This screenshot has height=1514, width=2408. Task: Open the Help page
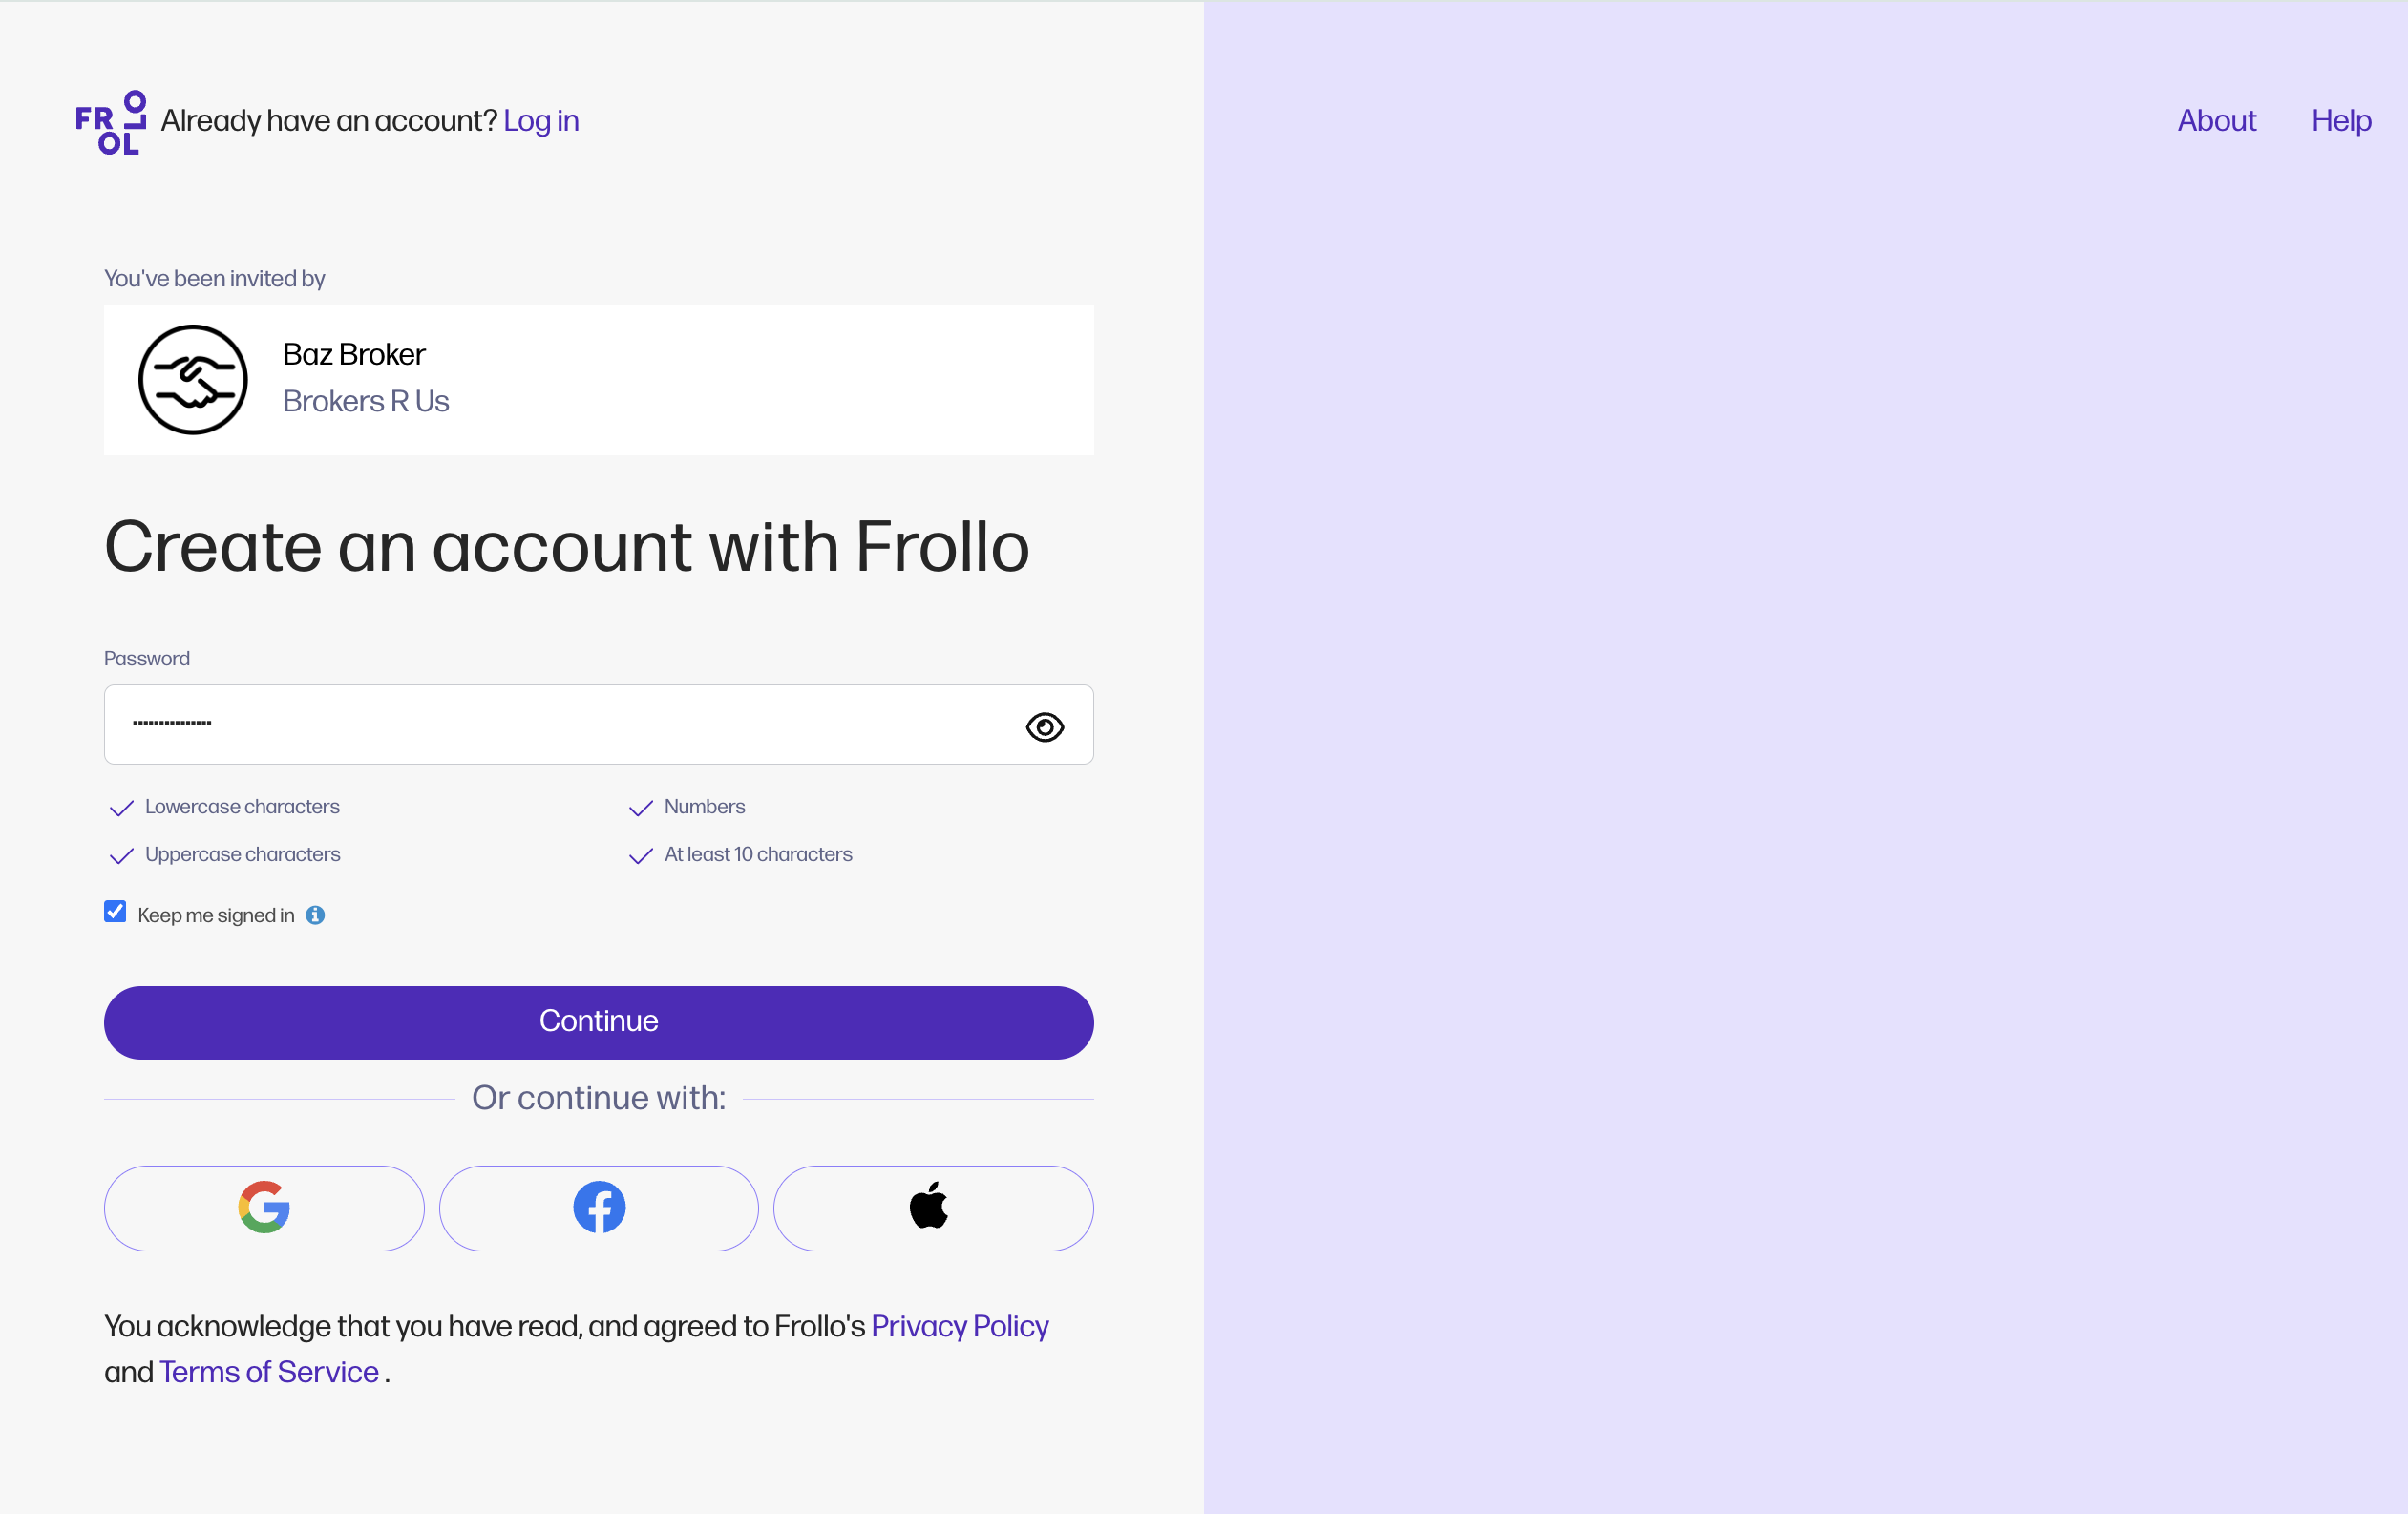click(2340, 121)
